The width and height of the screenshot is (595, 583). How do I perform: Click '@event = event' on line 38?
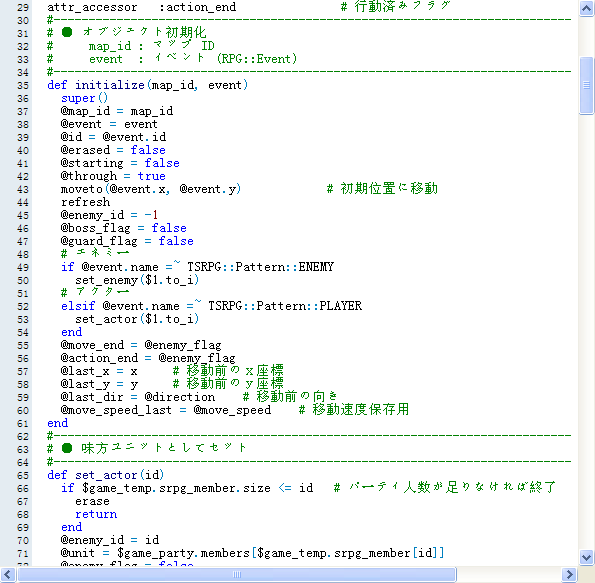pos(109,124)
